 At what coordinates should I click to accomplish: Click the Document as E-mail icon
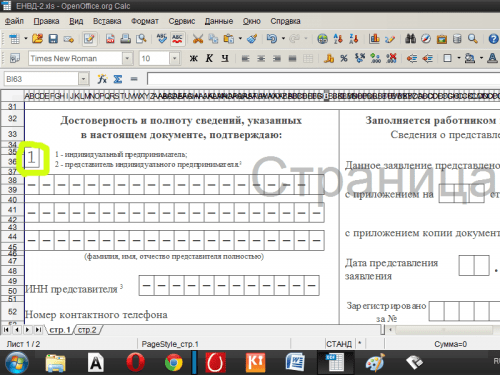pos(69,39)
